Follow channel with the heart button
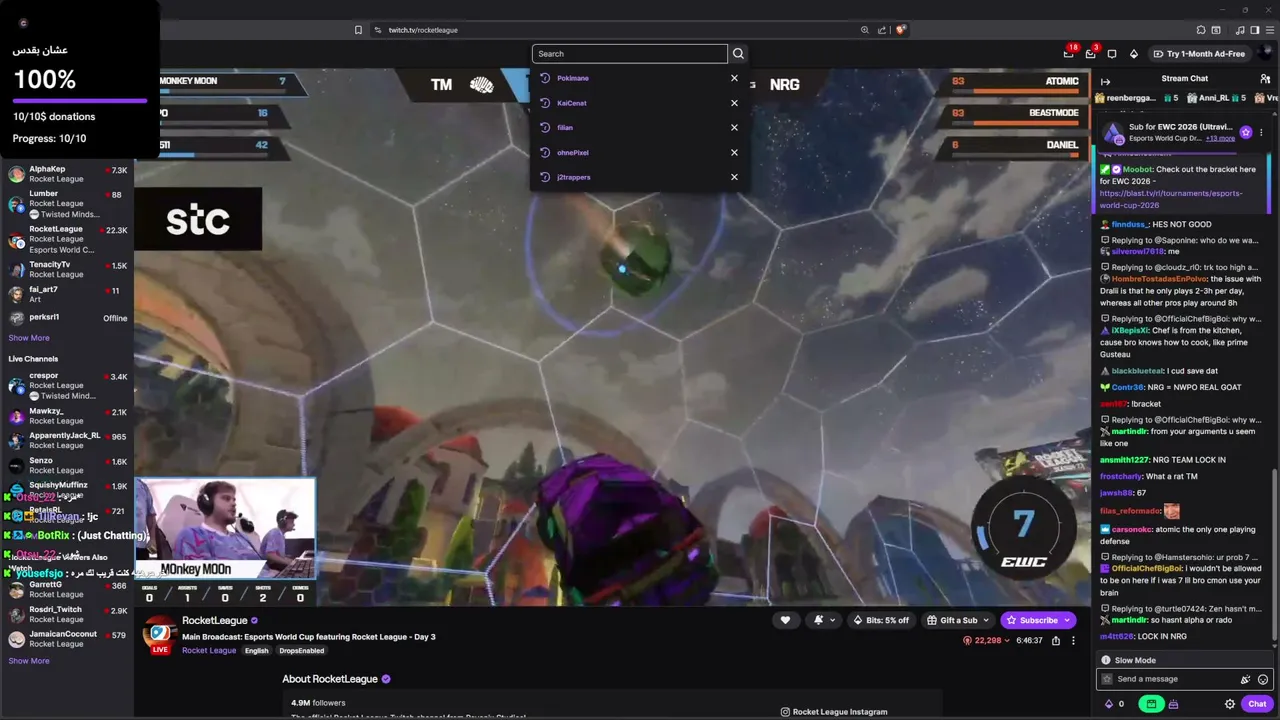 [785, 620]
